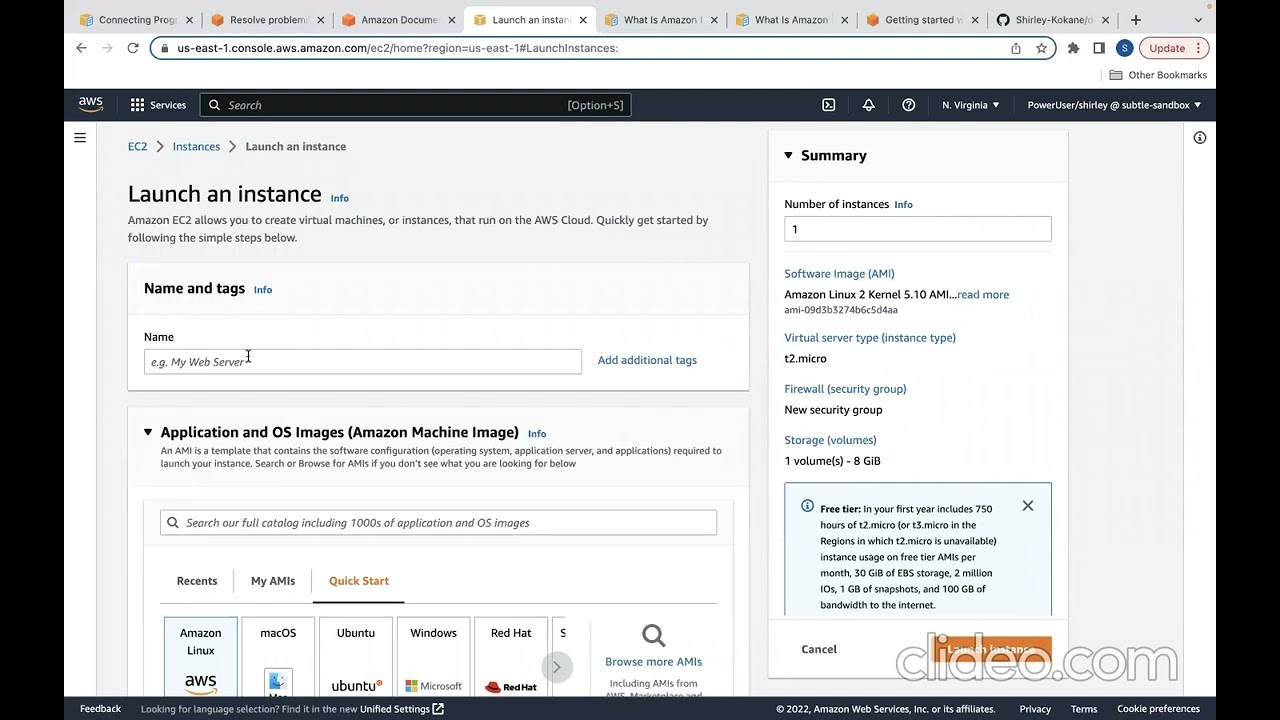1280x720 pixels.
Task: Open the Chrome profile avatar S
Action: (x=1124, y=48)
